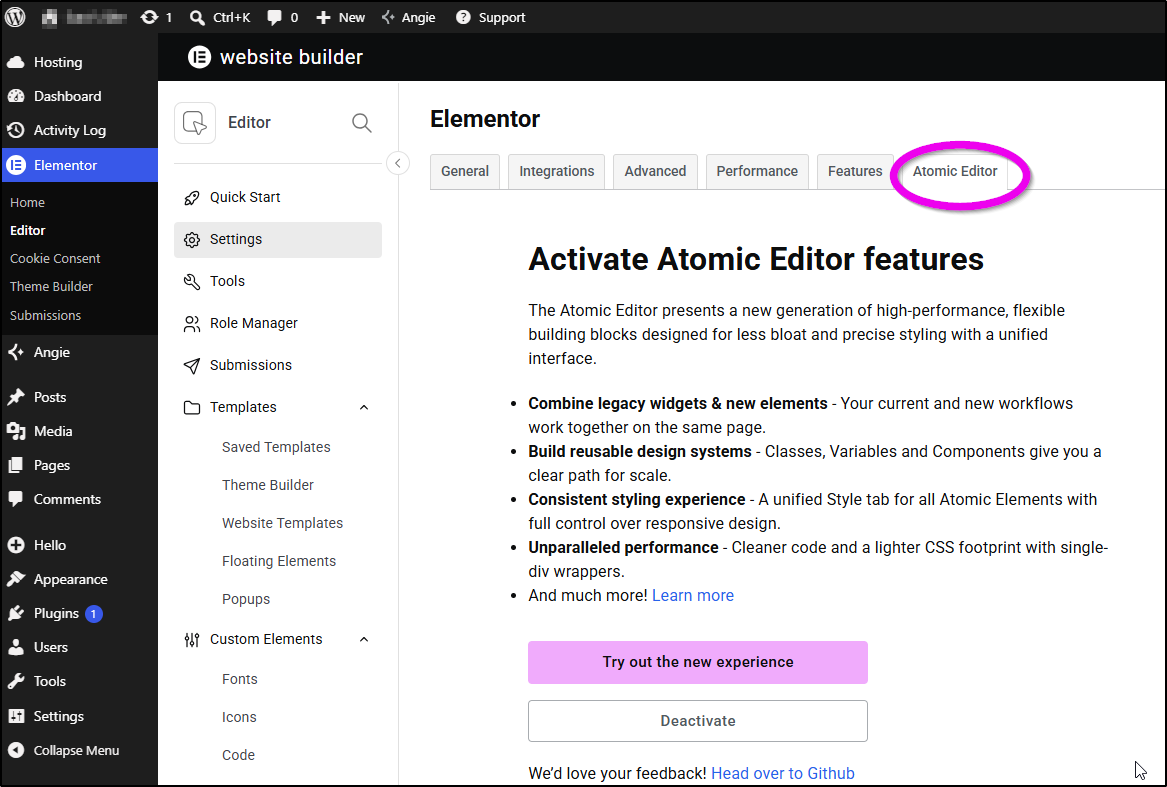
Task: Open Floating Elements
Action: click(279, 561)
